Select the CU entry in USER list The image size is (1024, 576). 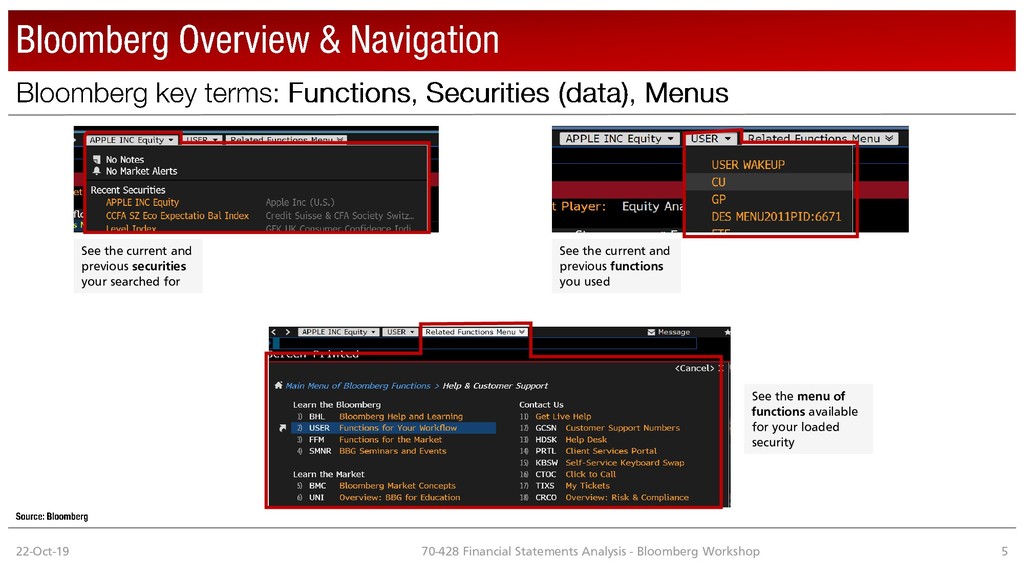pyautogui.click(x=718, y=182)
